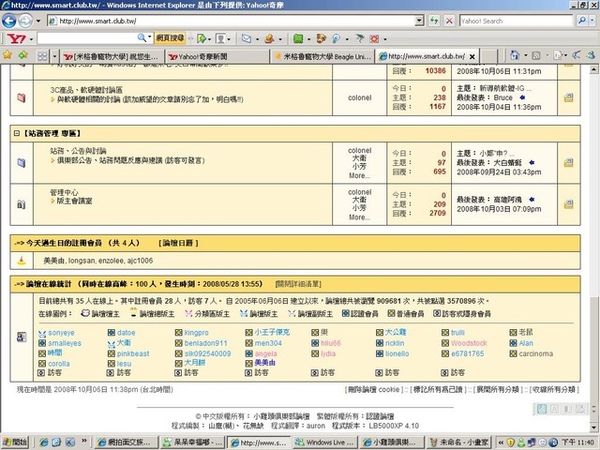This screenshot has width=600, height=450.
Task: Click the birthday cake icon
Action: (x=21, y=261)
